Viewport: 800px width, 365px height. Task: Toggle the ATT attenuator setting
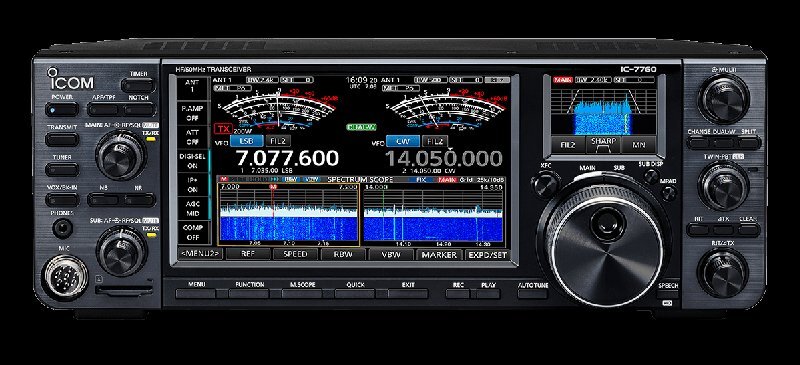click(x=193, y=137)
